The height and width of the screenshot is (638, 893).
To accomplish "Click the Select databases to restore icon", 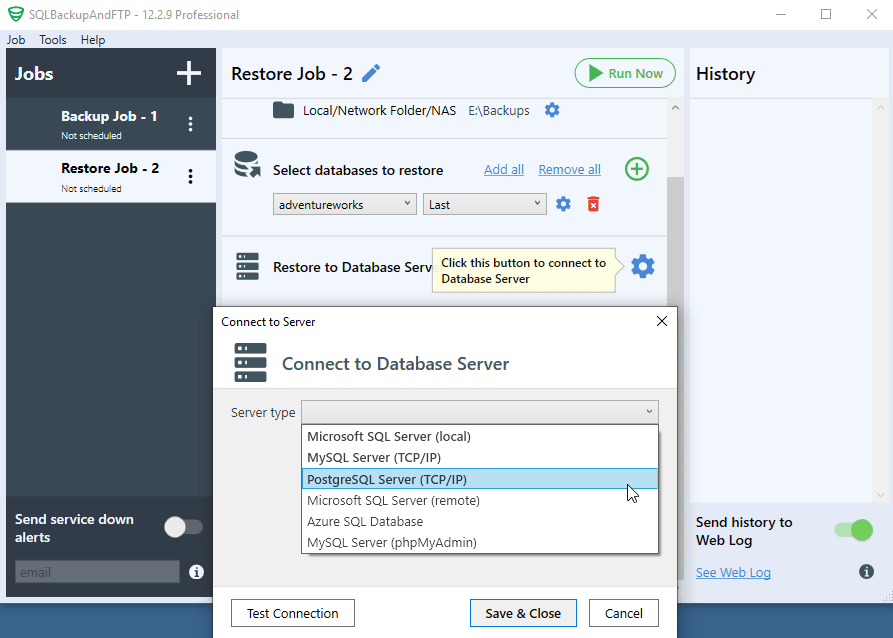I will 247,165.
